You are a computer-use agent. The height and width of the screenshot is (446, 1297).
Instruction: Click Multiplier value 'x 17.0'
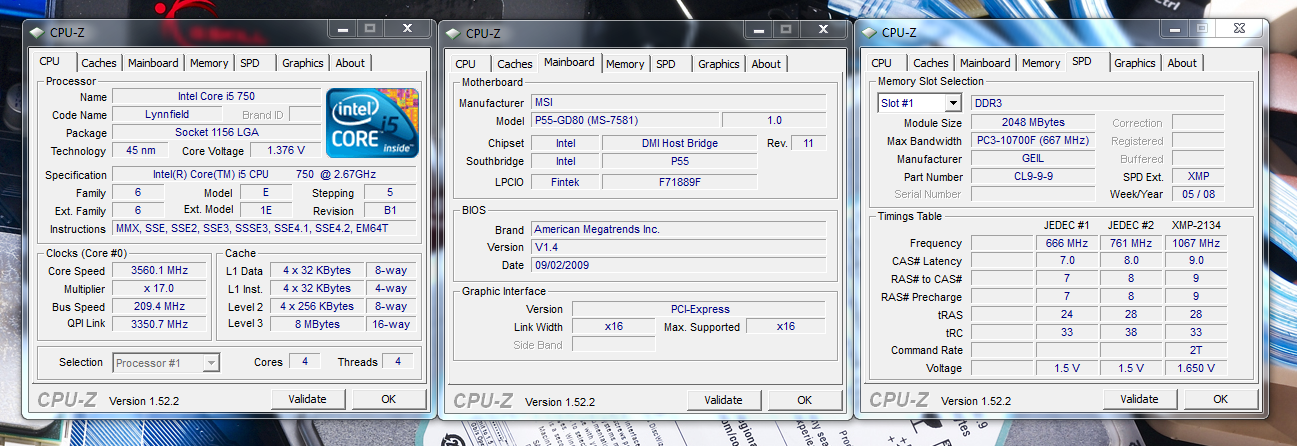[x=159, y=289]
